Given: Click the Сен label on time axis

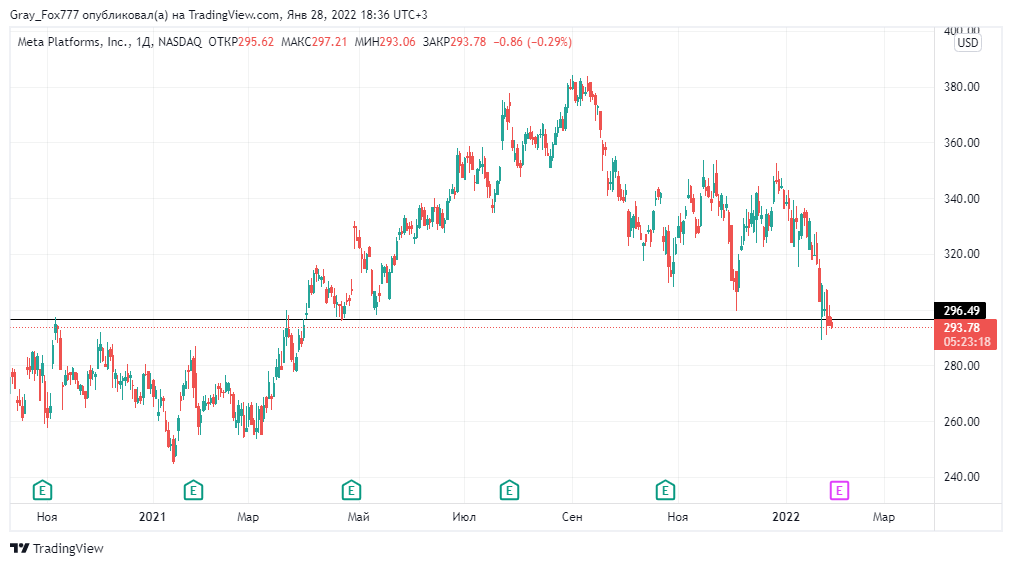Looking at the screenshot, I should click(572, 517).
